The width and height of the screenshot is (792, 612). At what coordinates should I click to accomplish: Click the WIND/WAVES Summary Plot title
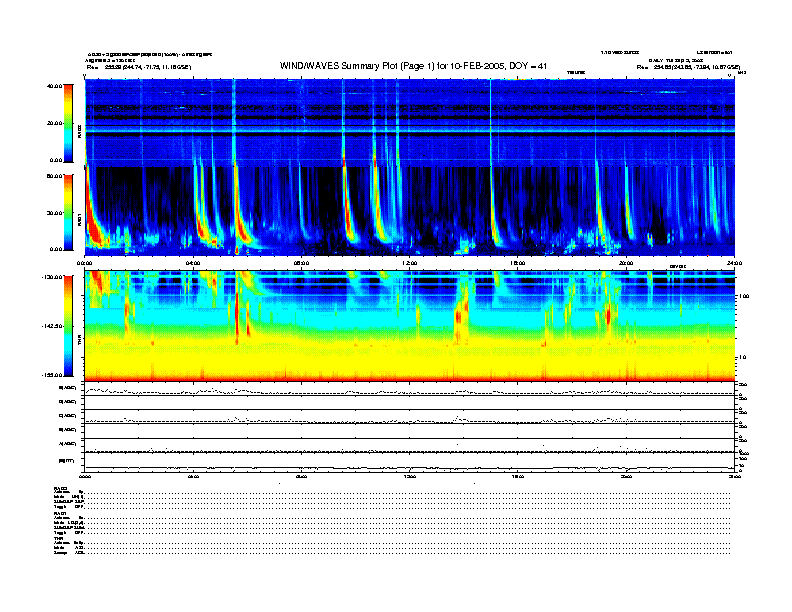[x=413, y=66]
